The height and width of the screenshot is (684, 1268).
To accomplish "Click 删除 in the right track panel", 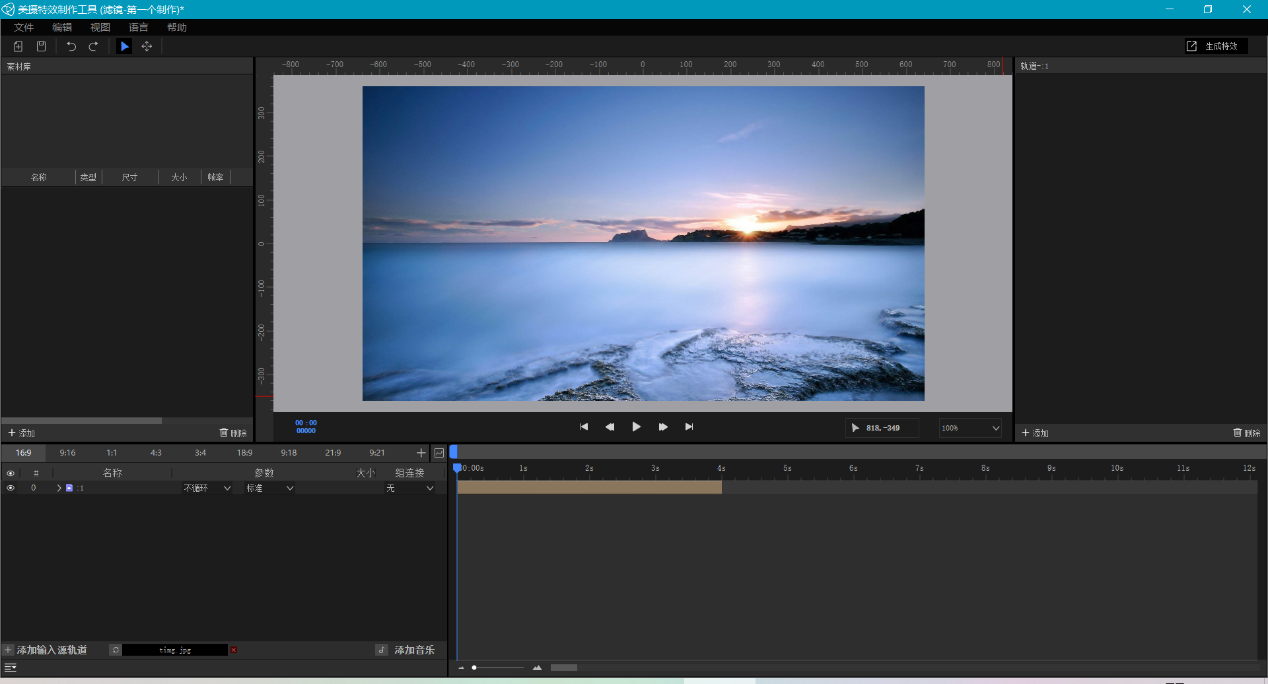I will tap(1247, 433).
